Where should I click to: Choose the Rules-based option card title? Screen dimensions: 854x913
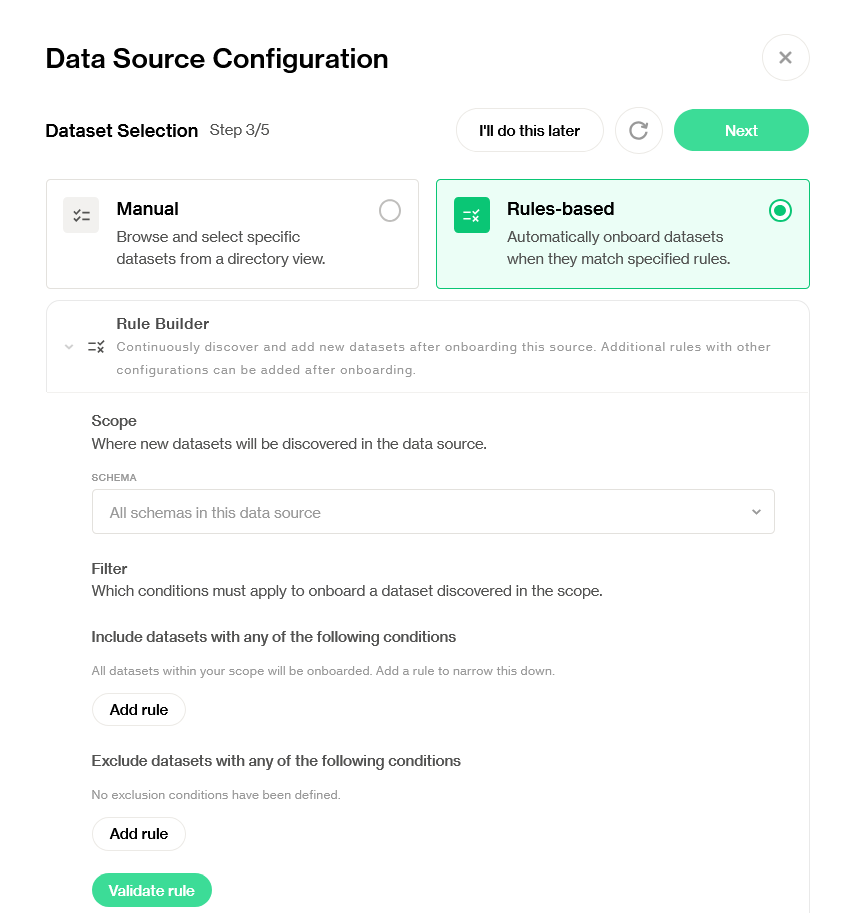pyautogui.click(x=561, y=209)
